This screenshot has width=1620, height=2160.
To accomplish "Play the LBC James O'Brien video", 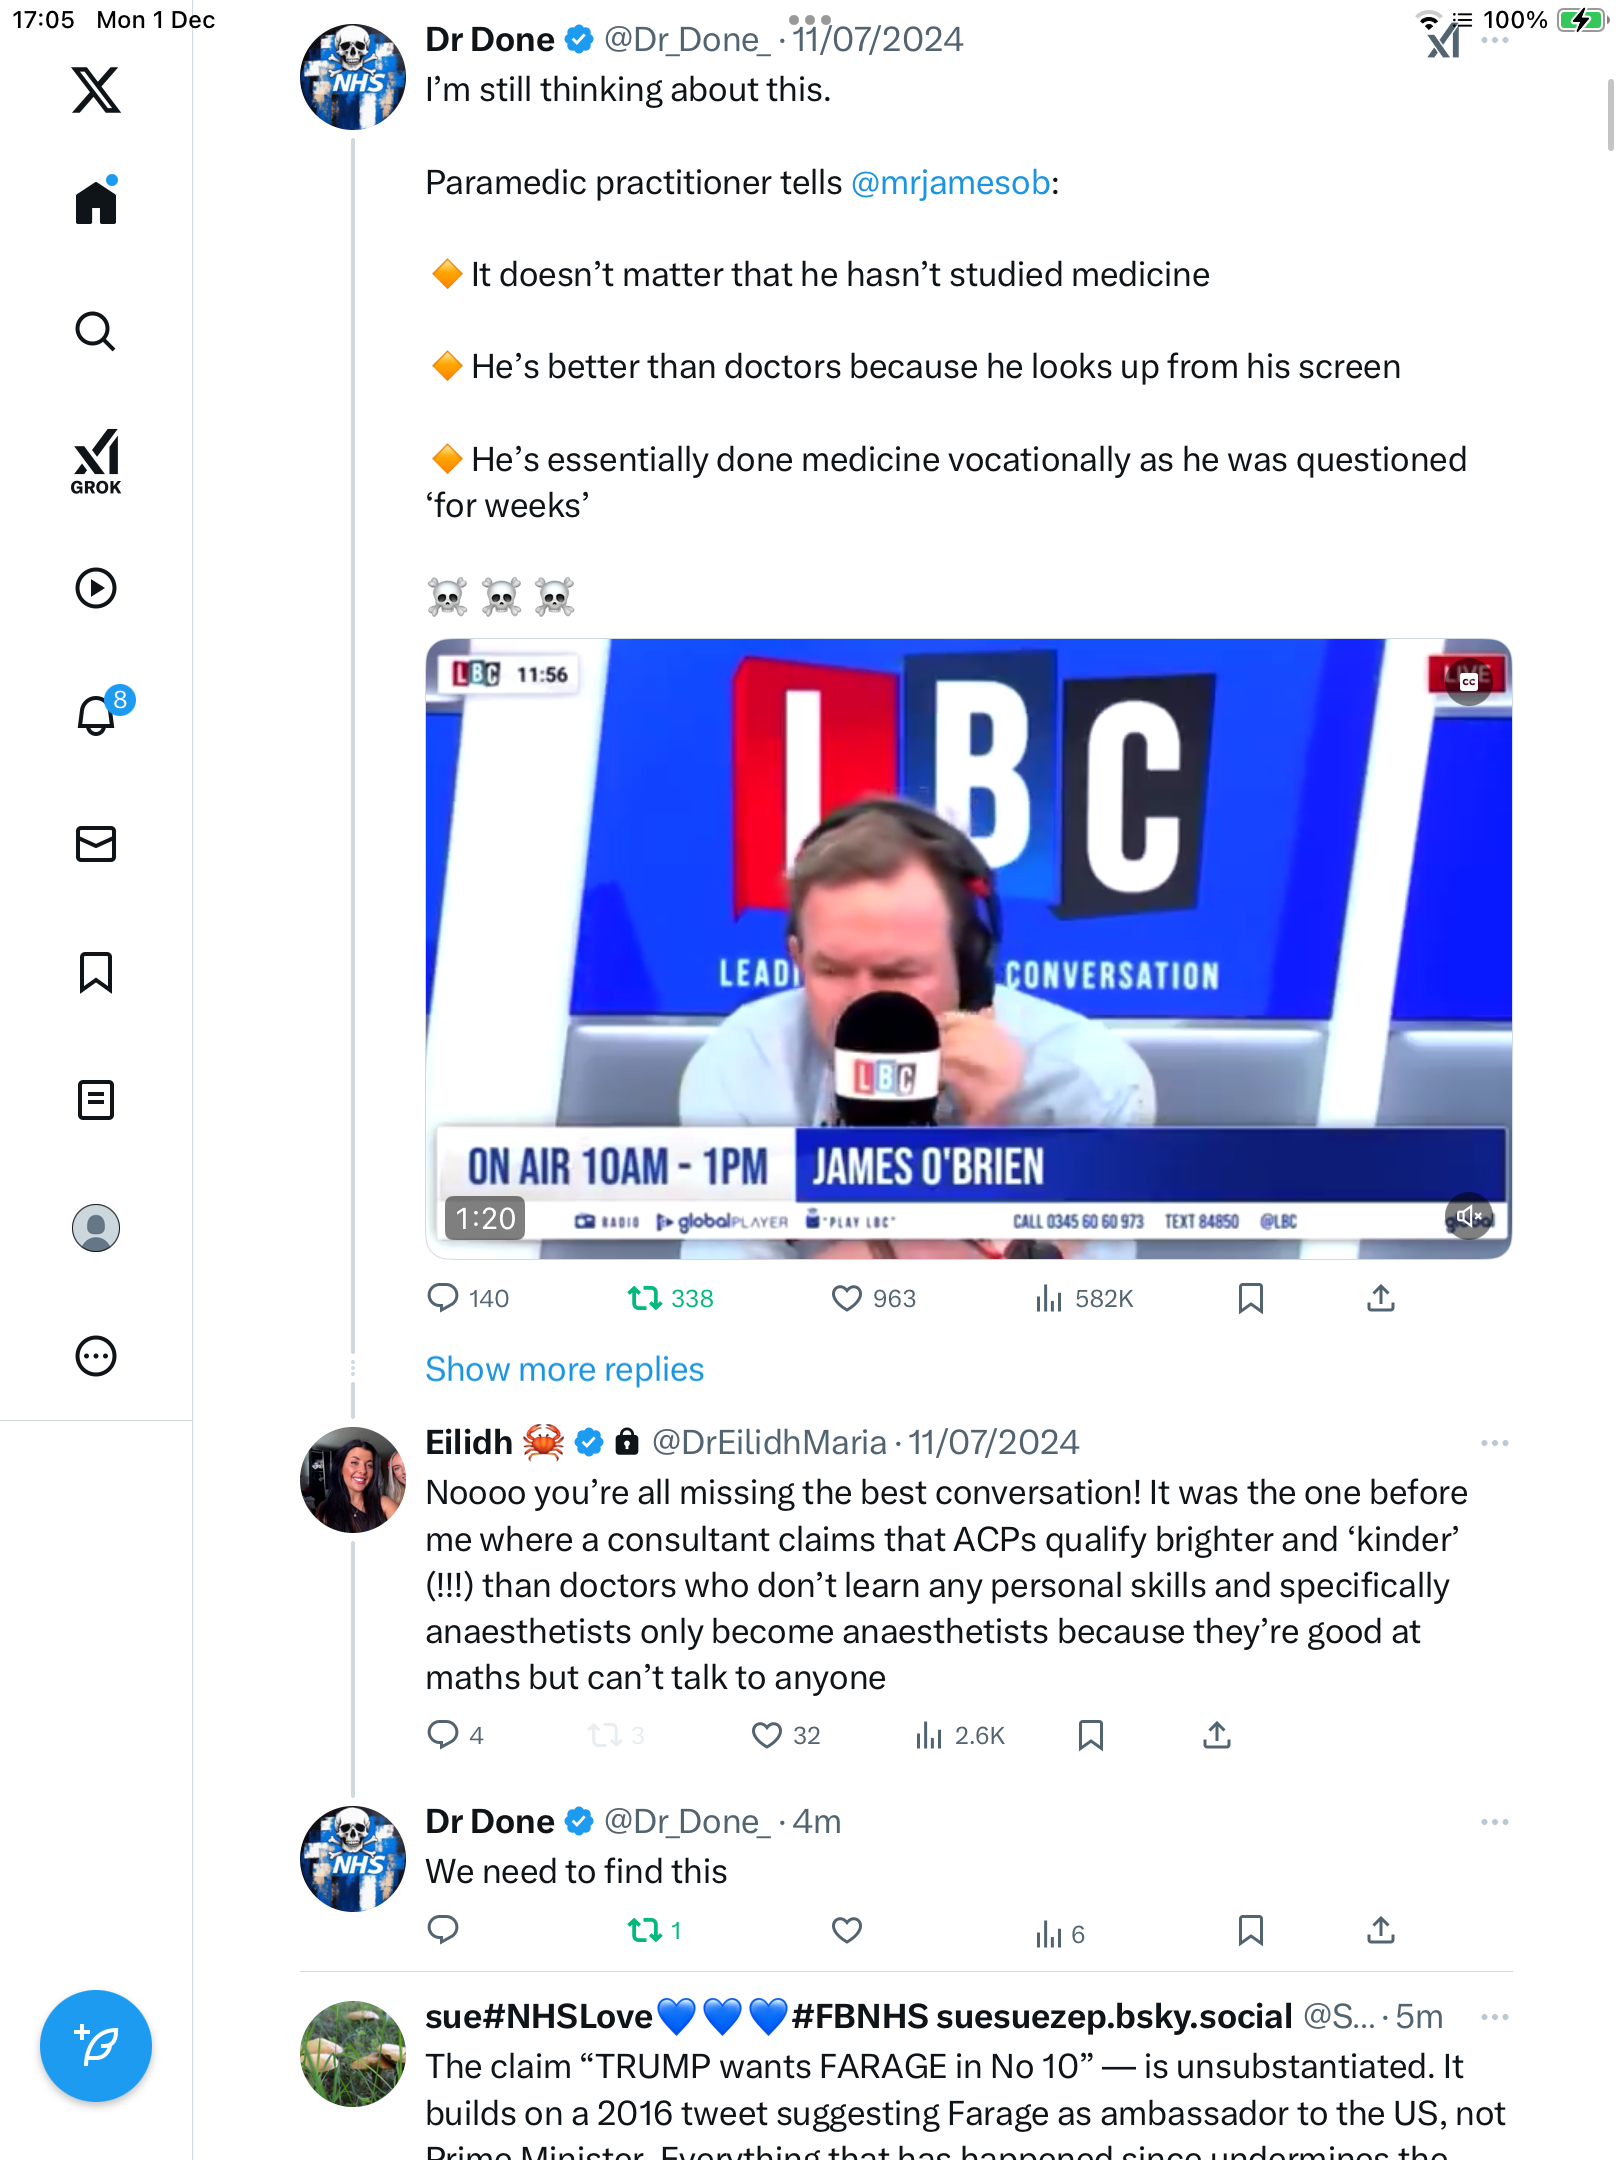I will (968, 948).
